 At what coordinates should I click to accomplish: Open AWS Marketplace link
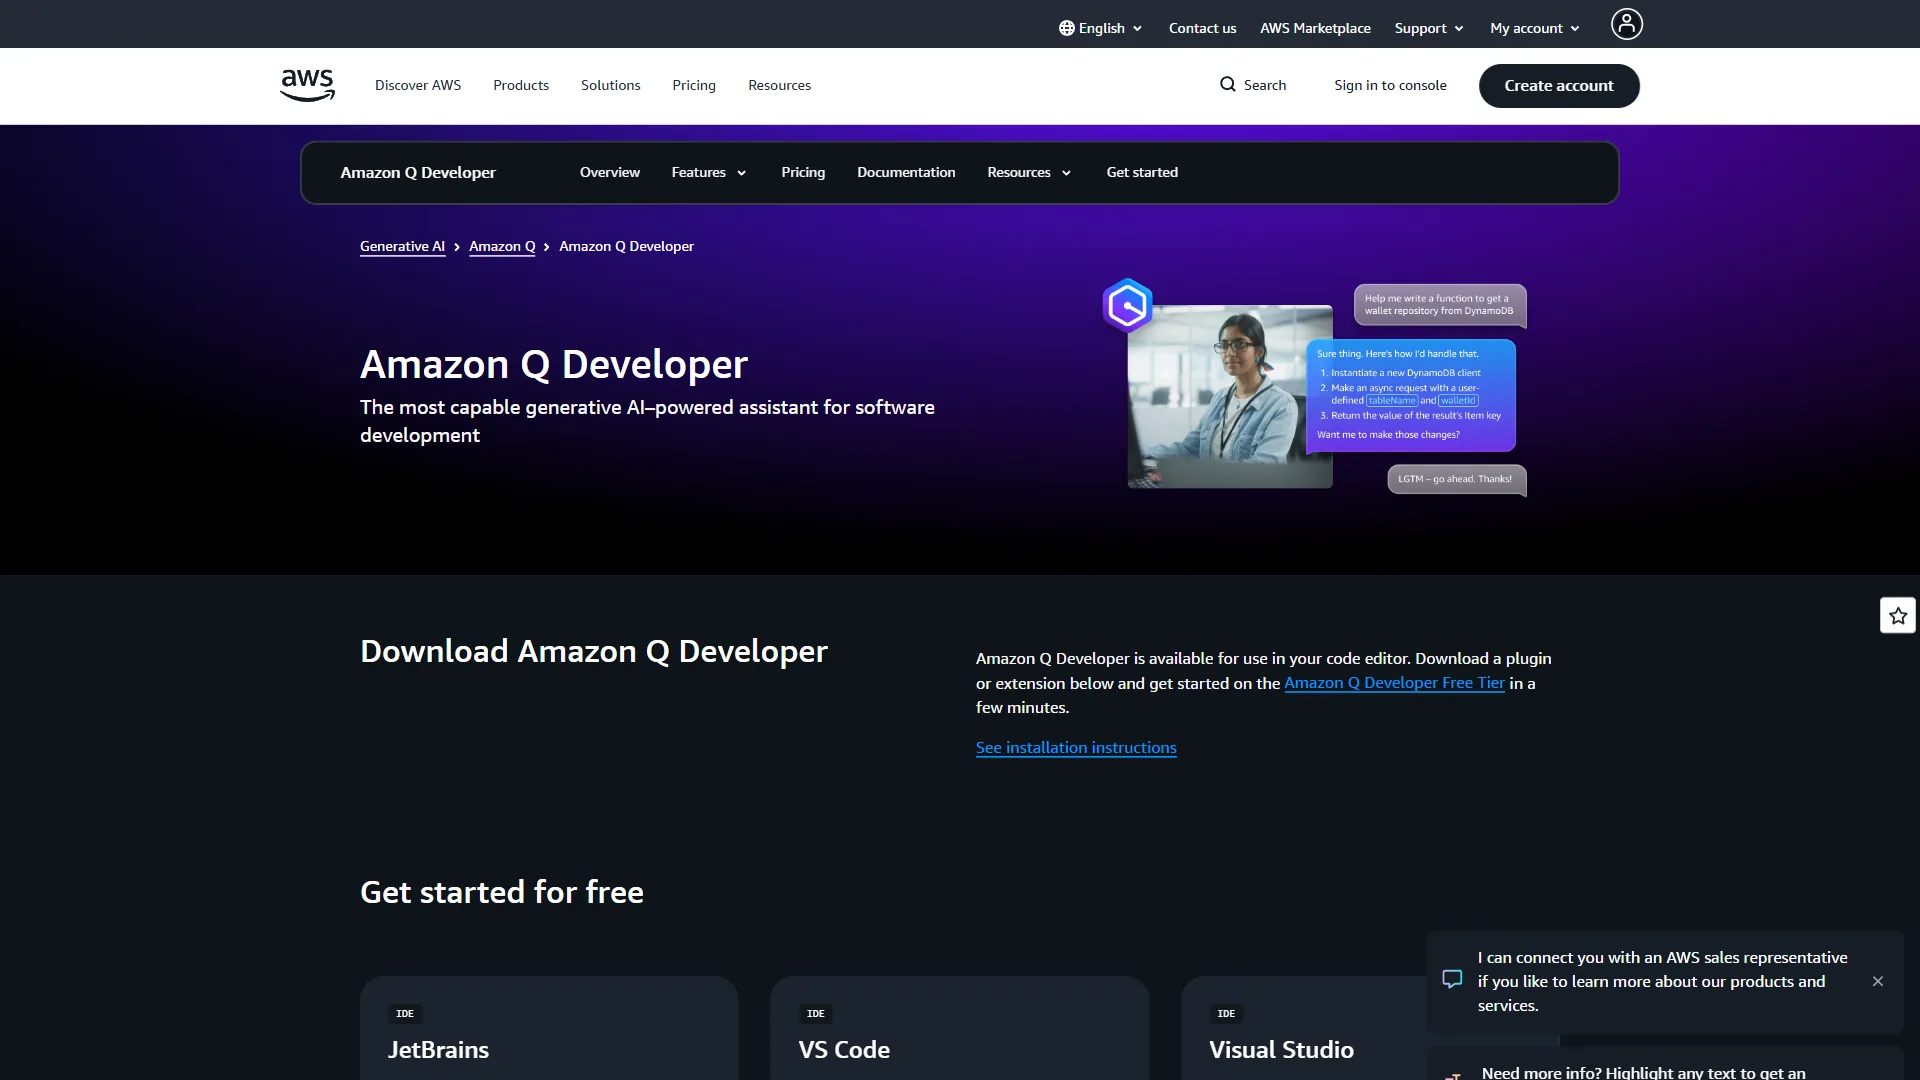click(1315, 28)
